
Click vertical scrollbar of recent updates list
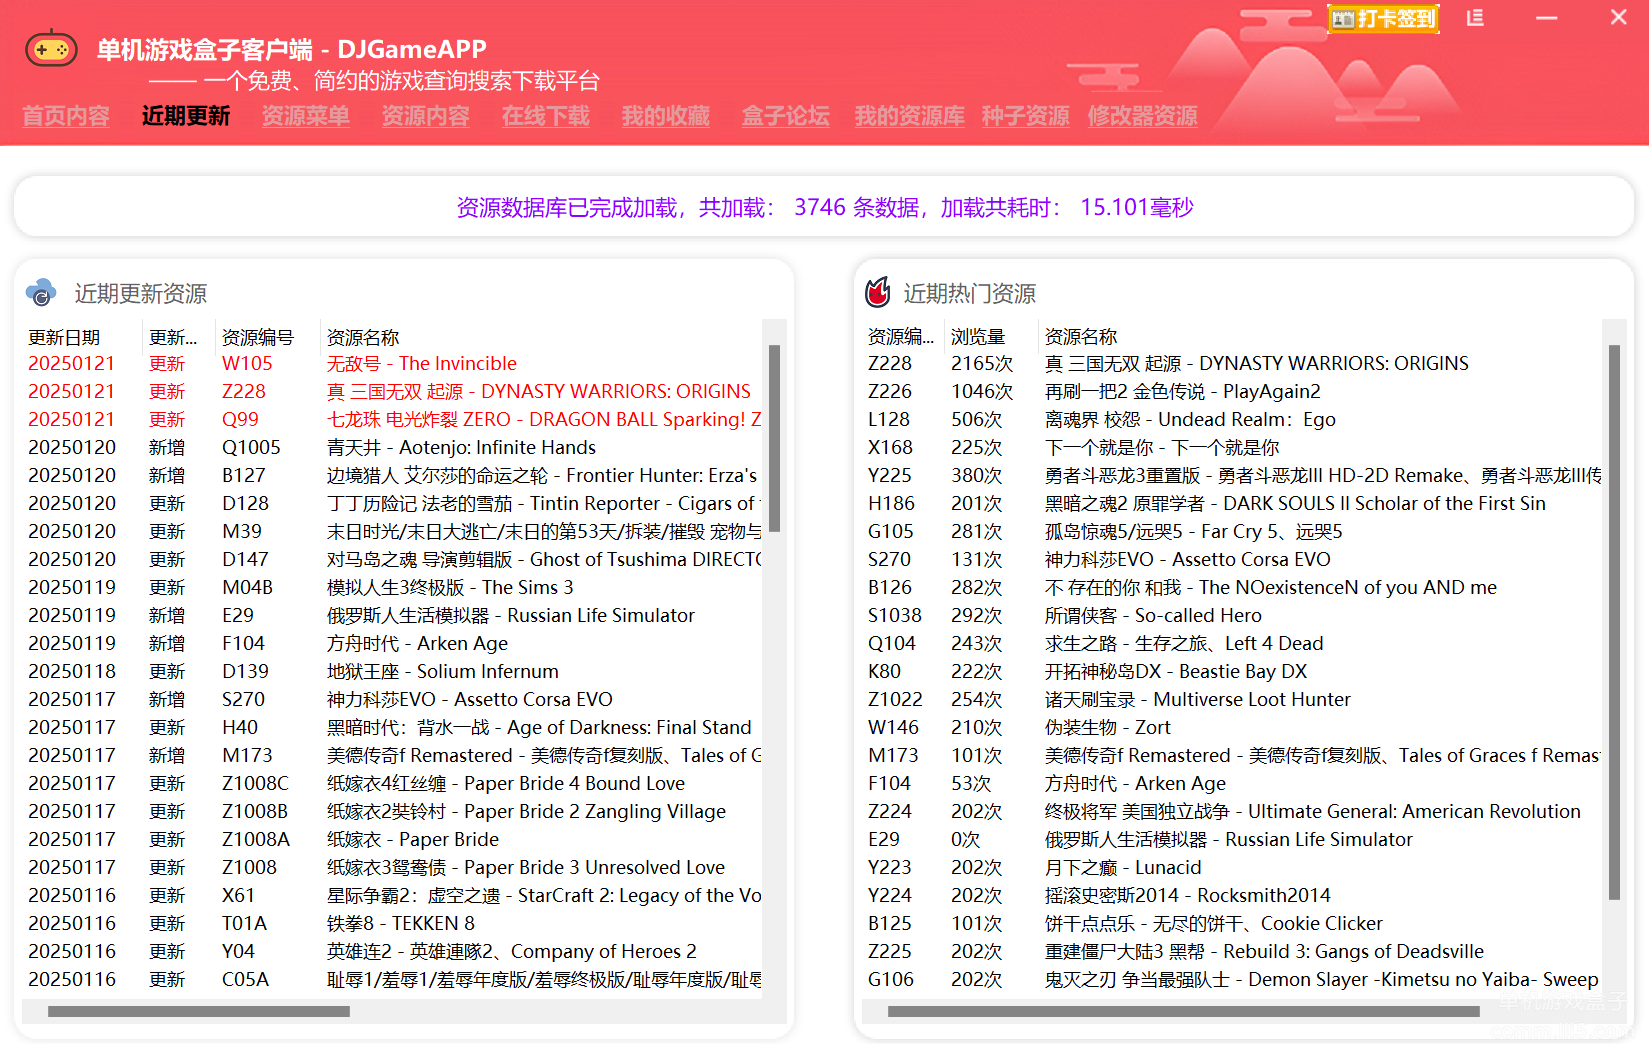pyautogui.click(x=774, y=438)
